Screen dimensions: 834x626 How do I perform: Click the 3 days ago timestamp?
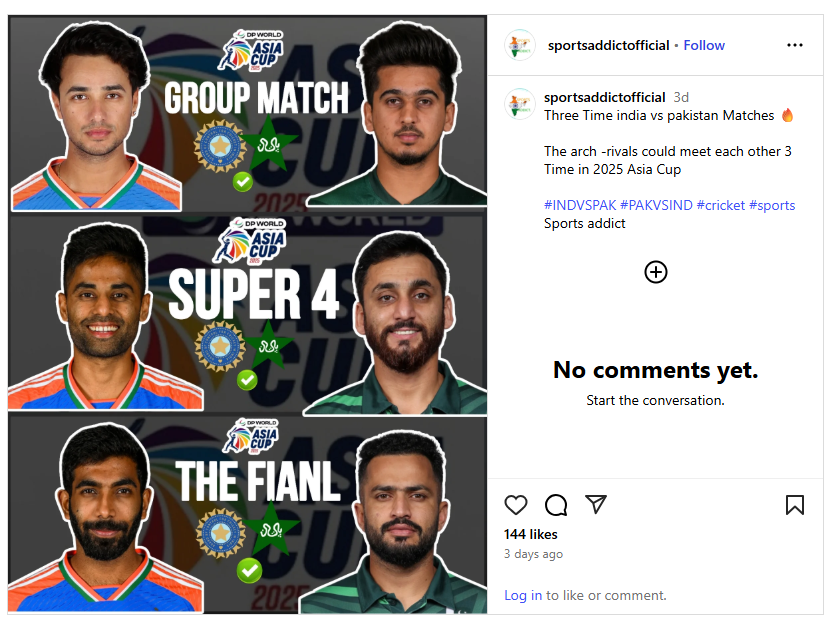[533, 554]
